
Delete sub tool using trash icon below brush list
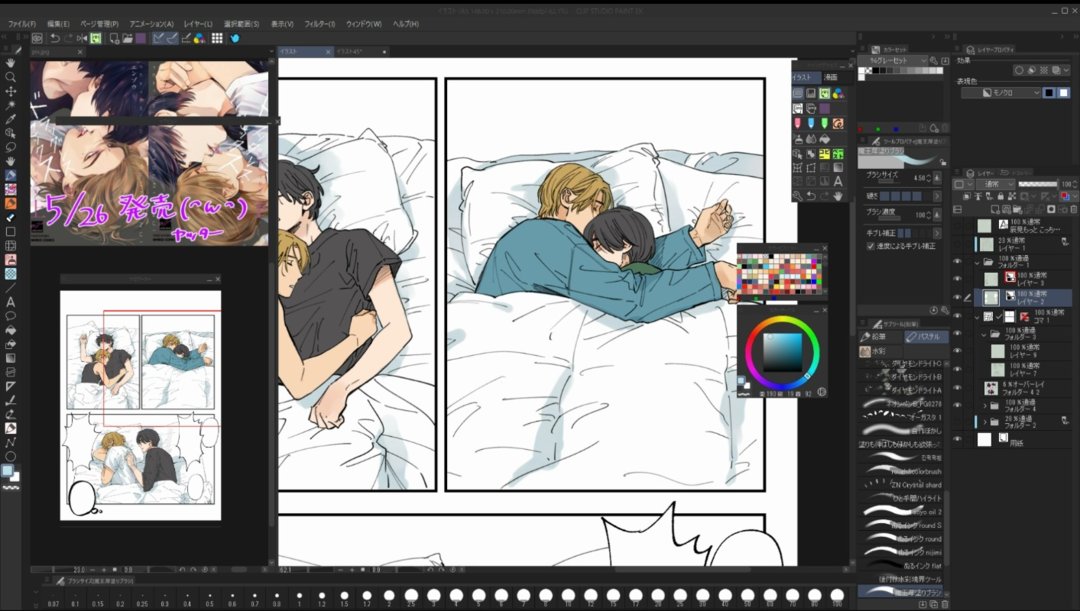click(x=944, y=604)
